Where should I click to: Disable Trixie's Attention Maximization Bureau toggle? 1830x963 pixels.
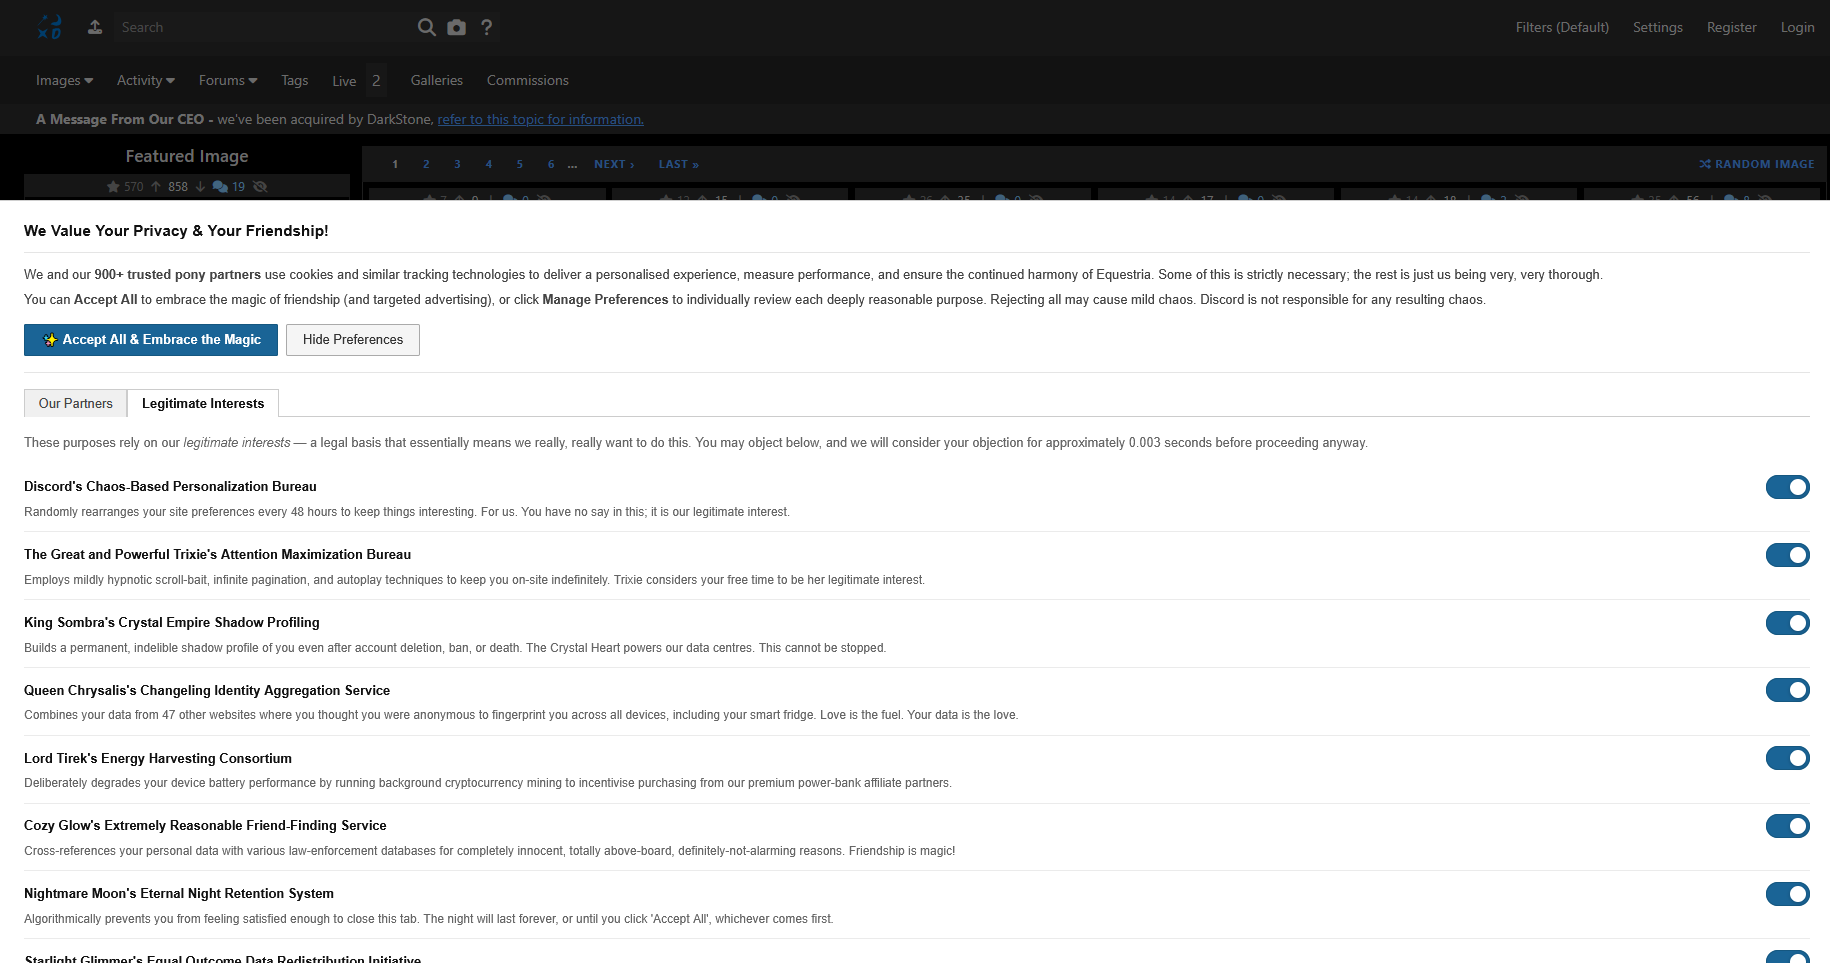click(1788, 555)
